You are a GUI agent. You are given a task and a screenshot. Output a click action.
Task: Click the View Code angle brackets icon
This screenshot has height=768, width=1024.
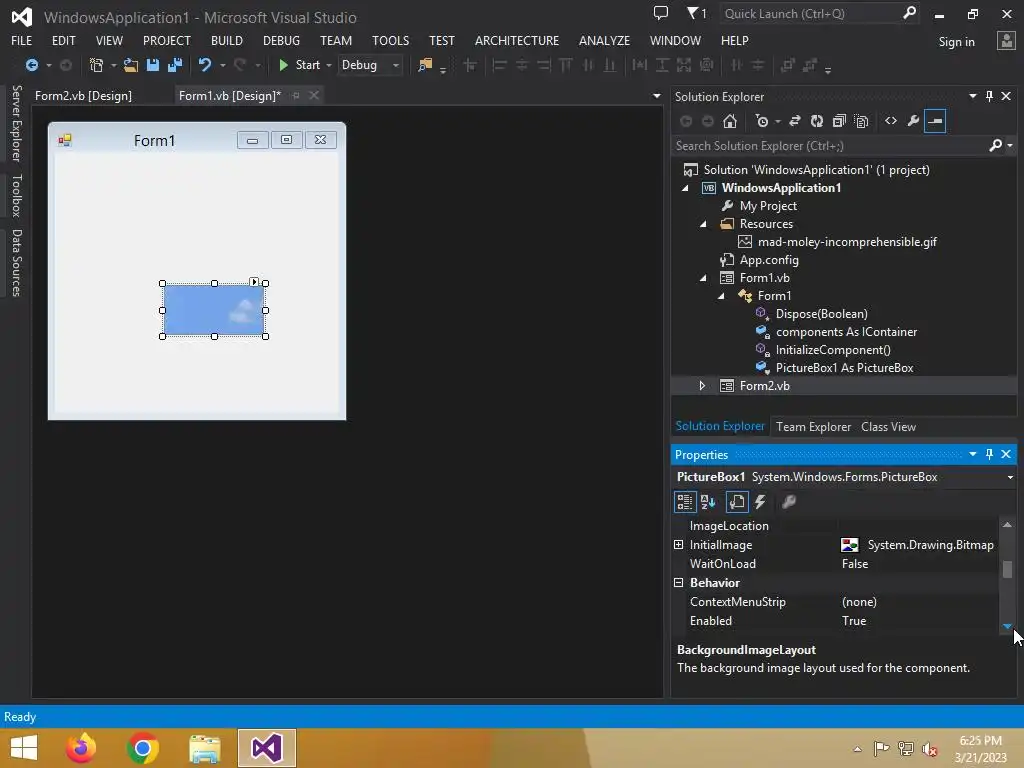(891, 121)
